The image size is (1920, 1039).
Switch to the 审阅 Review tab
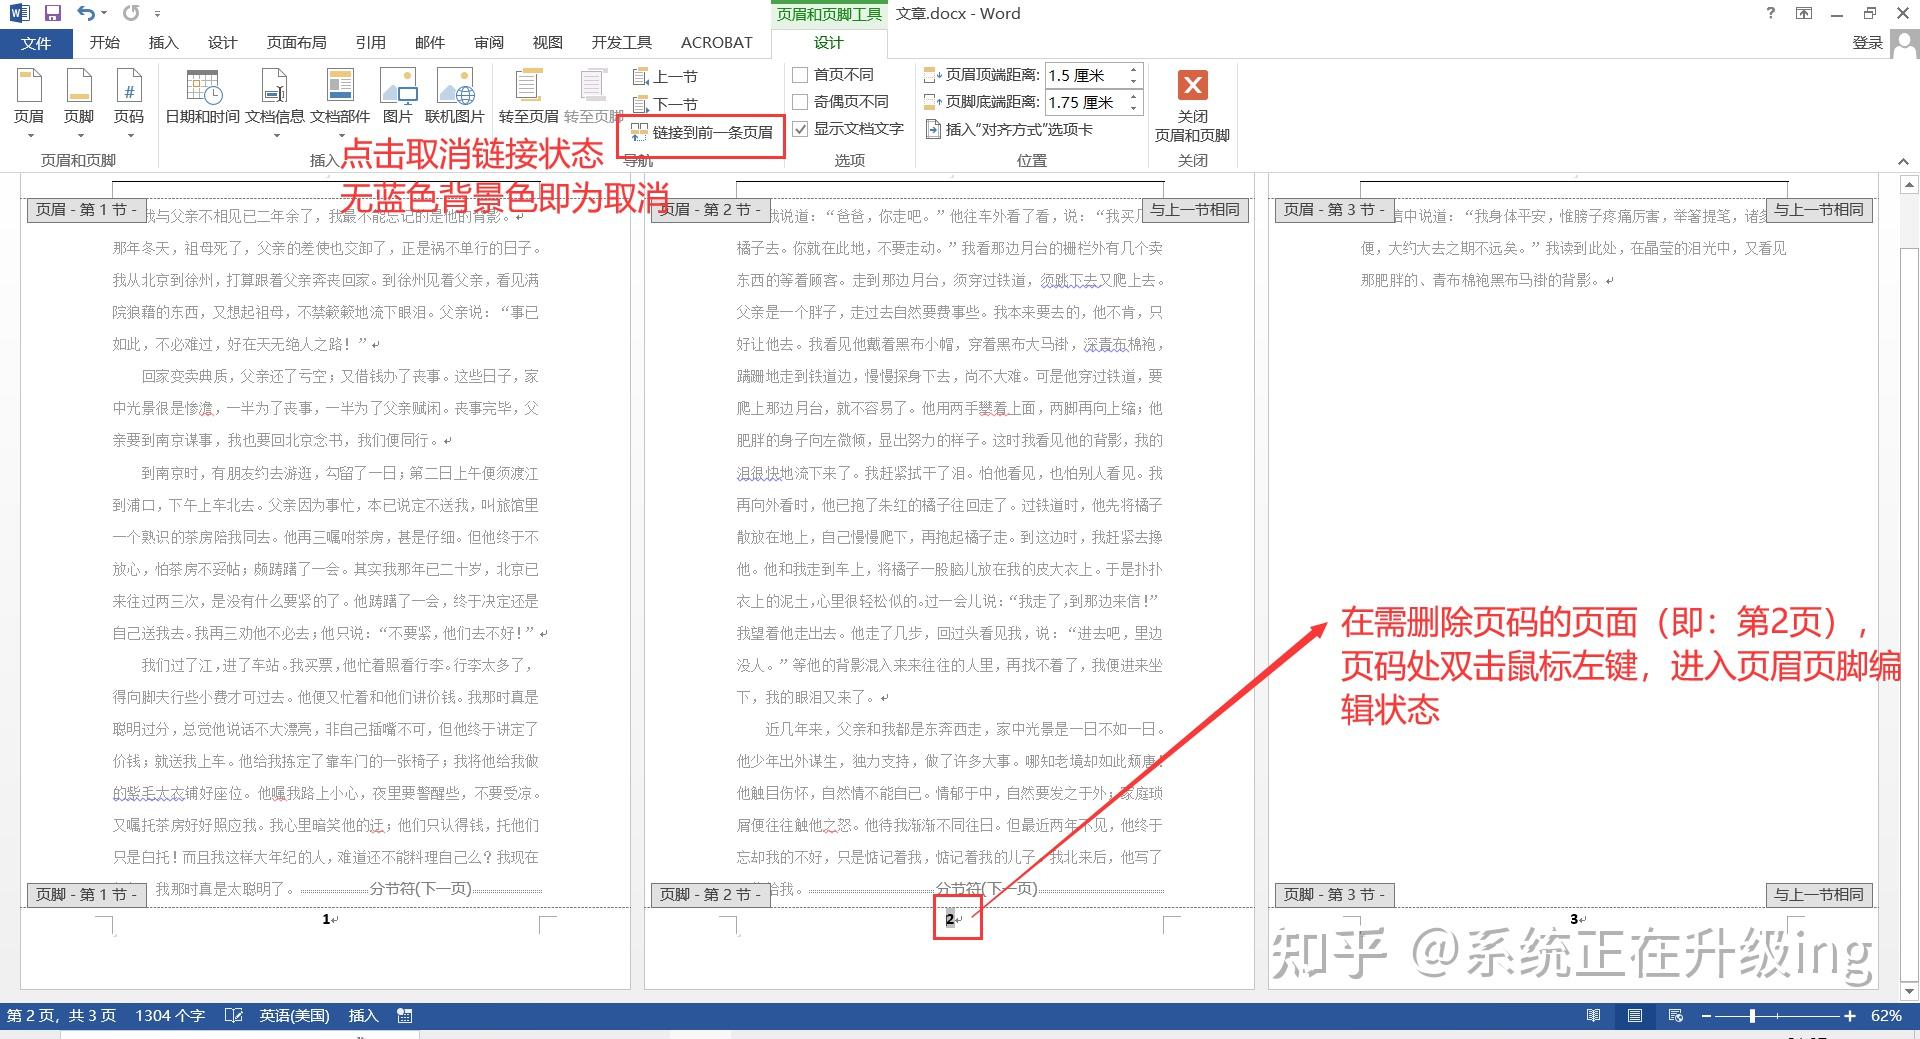point(489,42)
